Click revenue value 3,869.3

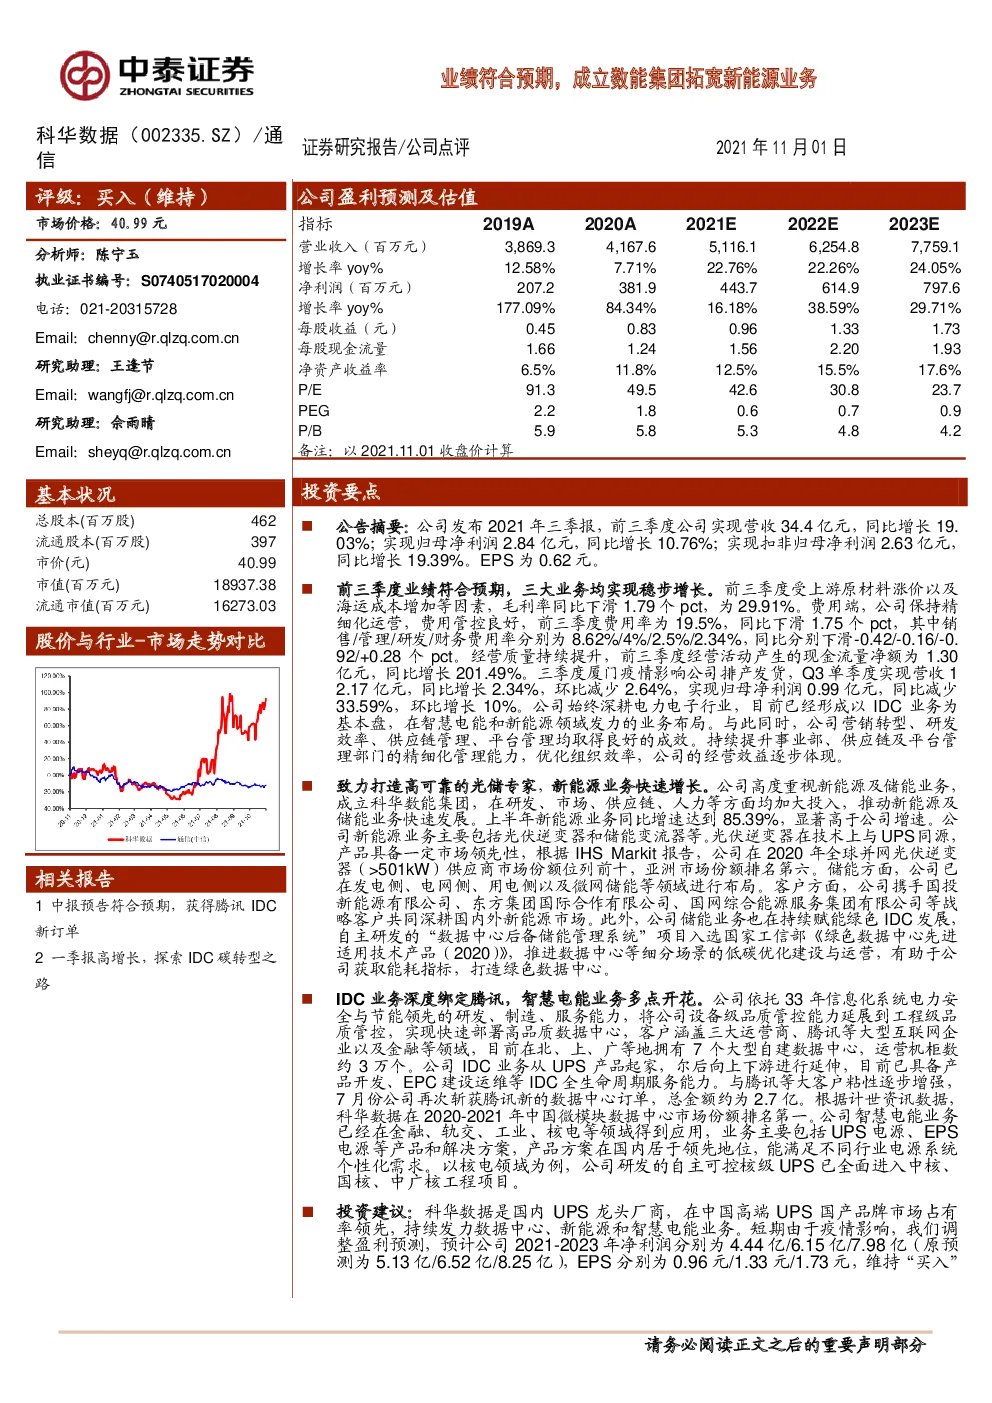(530, 247)
